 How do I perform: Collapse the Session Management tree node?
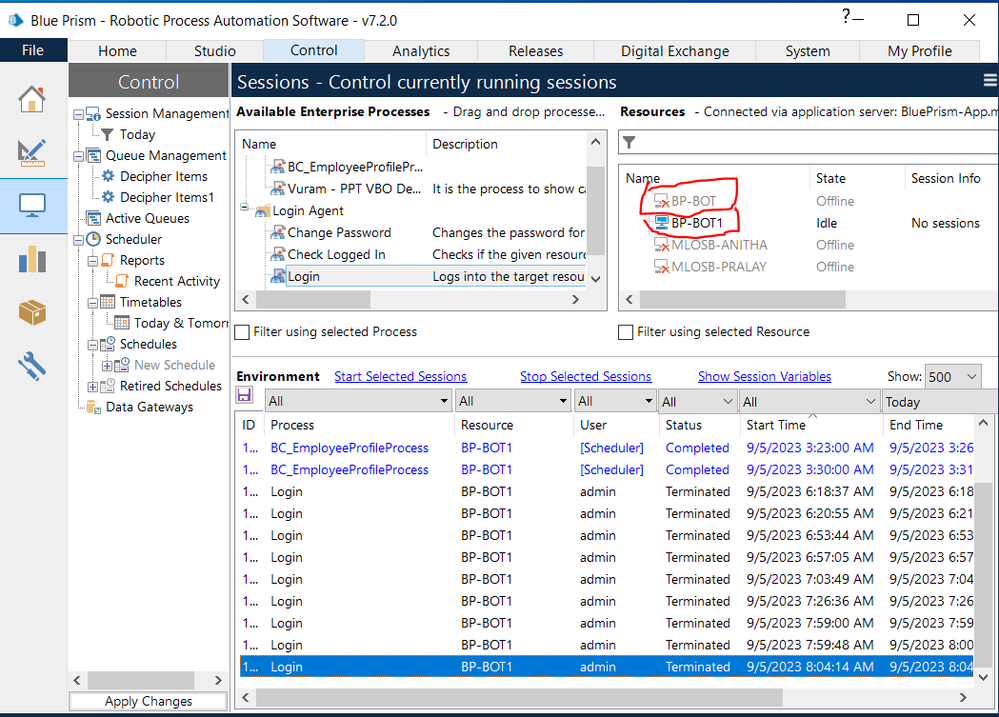tap(79, 114)
